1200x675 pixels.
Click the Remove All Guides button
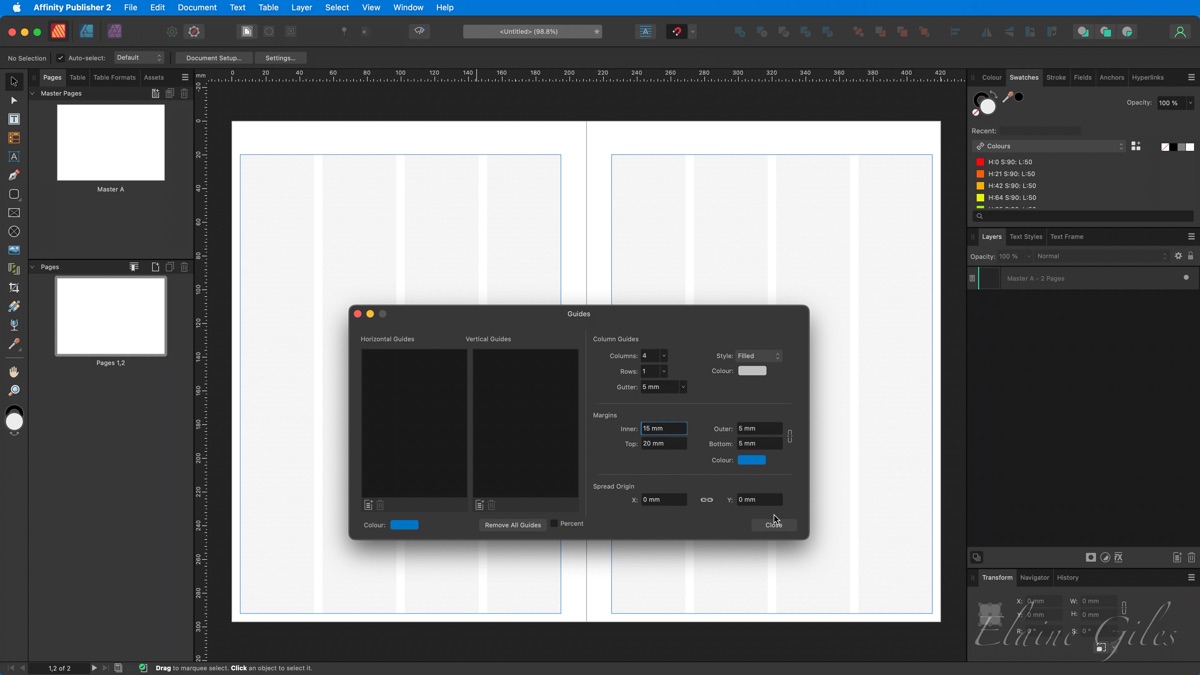[513, 525]
